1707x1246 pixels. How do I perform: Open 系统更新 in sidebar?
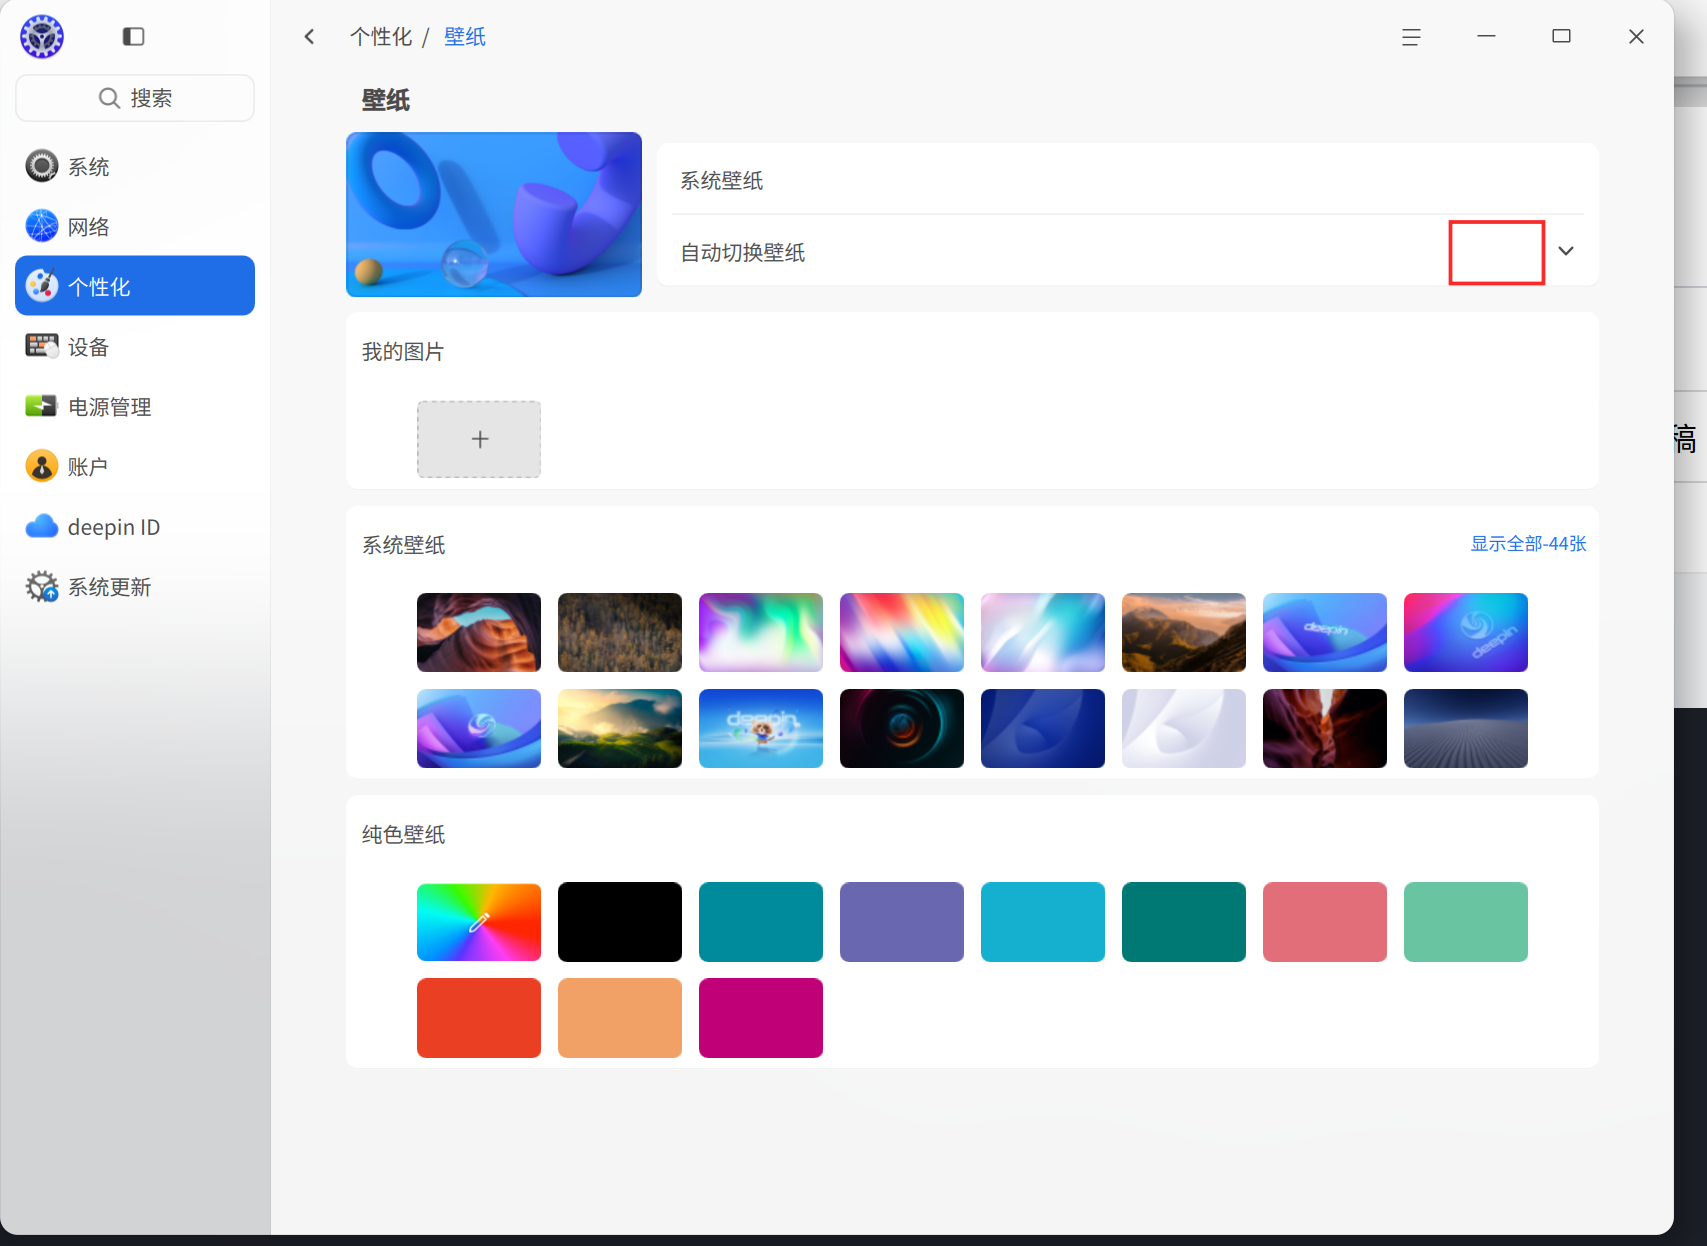coord(135,586)
